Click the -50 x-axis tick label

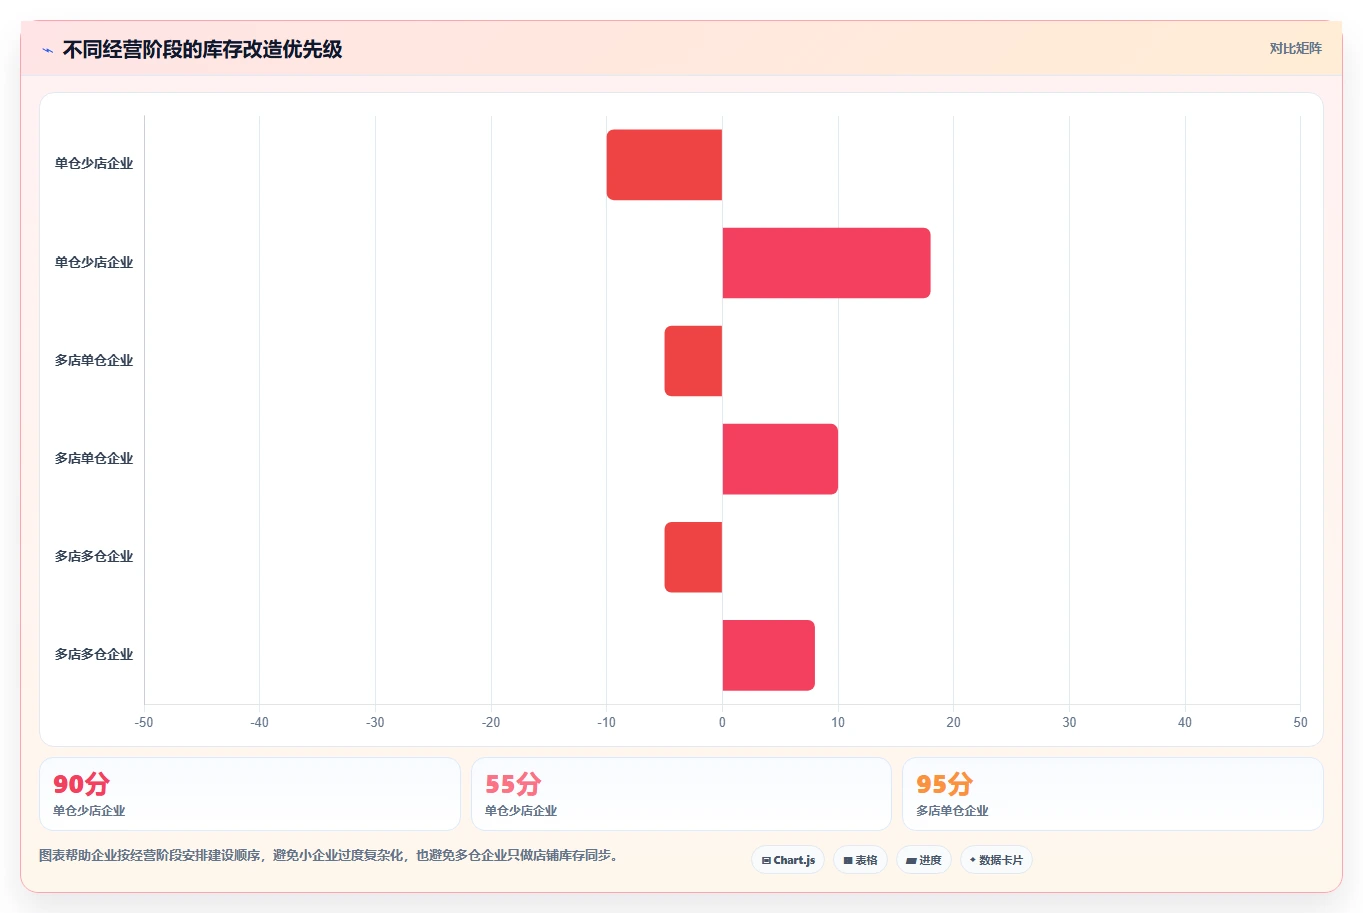[144, 722]
